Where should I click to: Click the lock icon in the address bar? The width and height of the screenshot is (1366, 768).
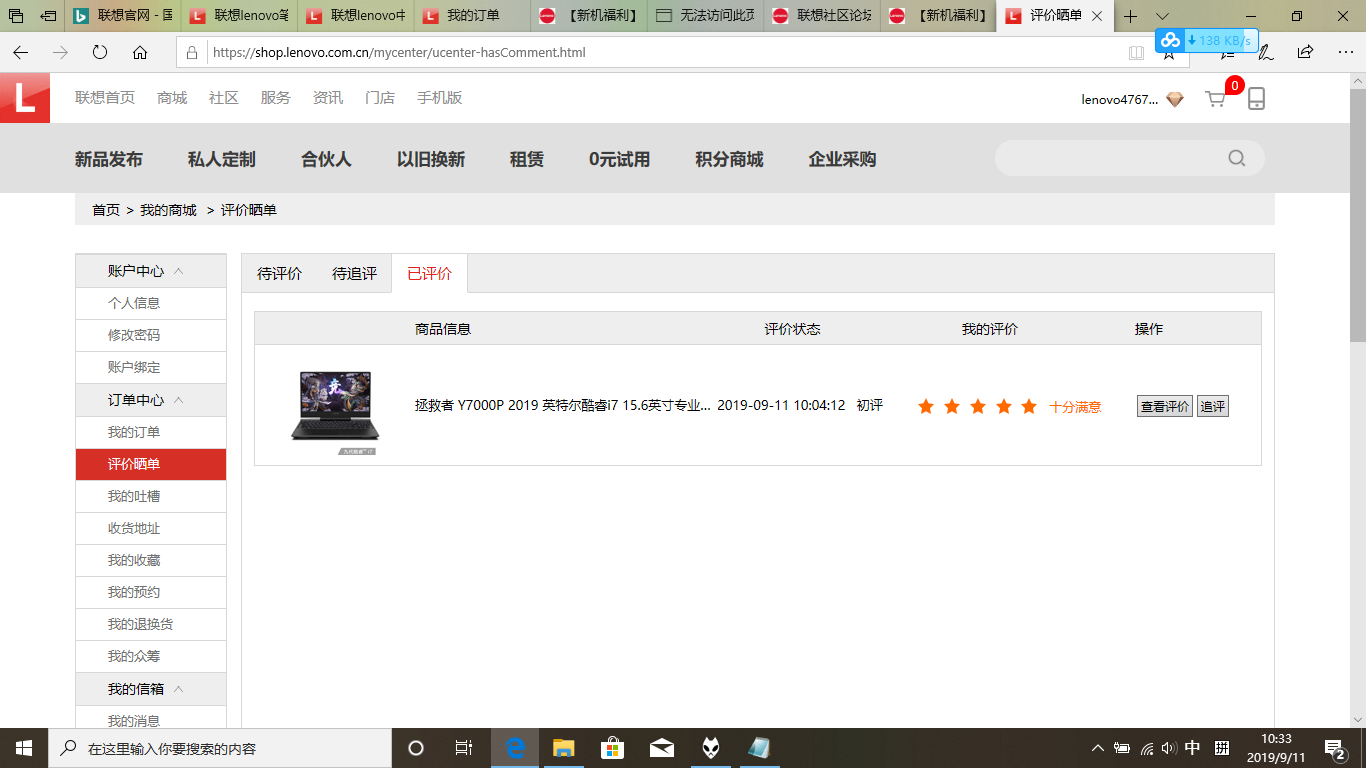pyautogui.click(x=194, y=52)
